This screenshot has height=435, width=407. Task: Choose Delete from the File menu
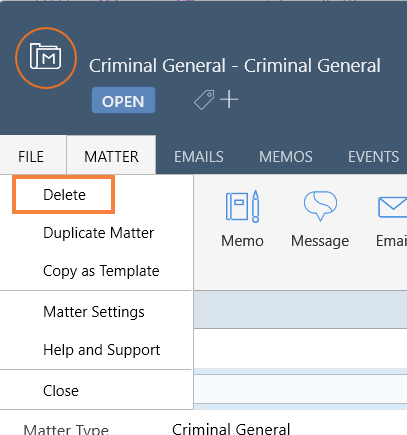[x=64, y=195]
